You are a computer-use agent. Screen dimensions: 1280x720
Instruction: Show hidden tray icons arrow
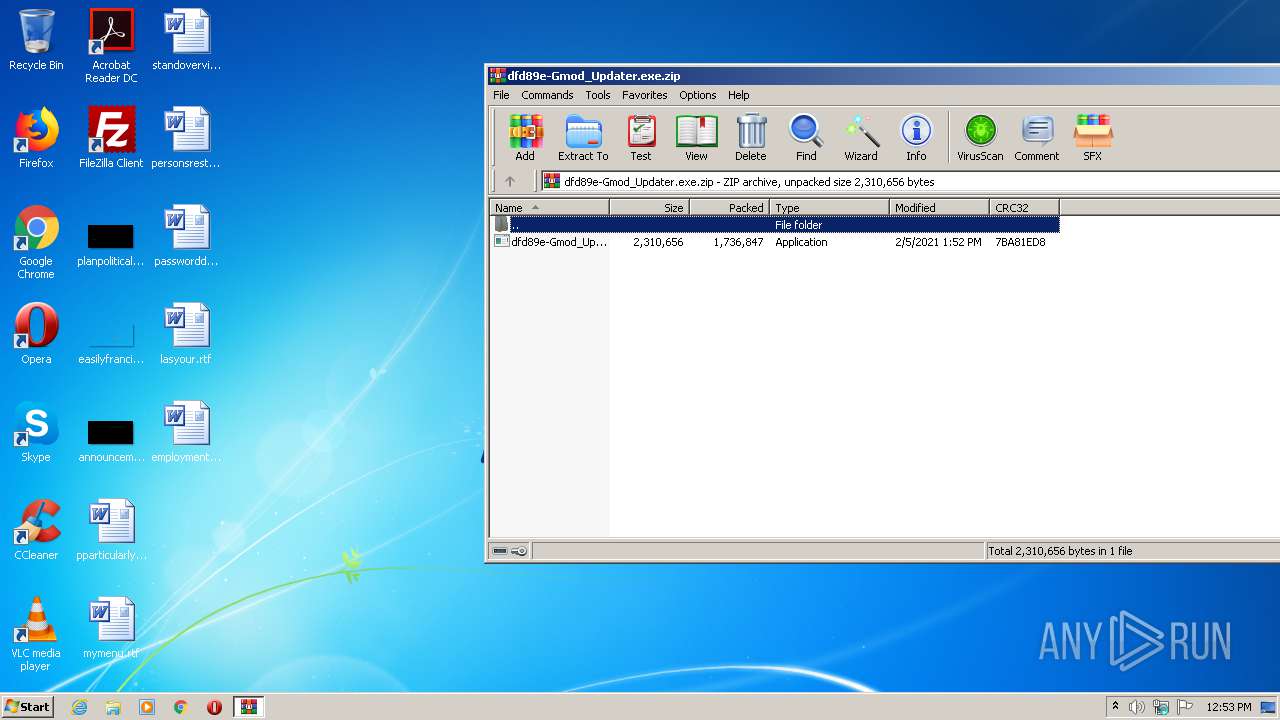click(x=1115, y=706)
